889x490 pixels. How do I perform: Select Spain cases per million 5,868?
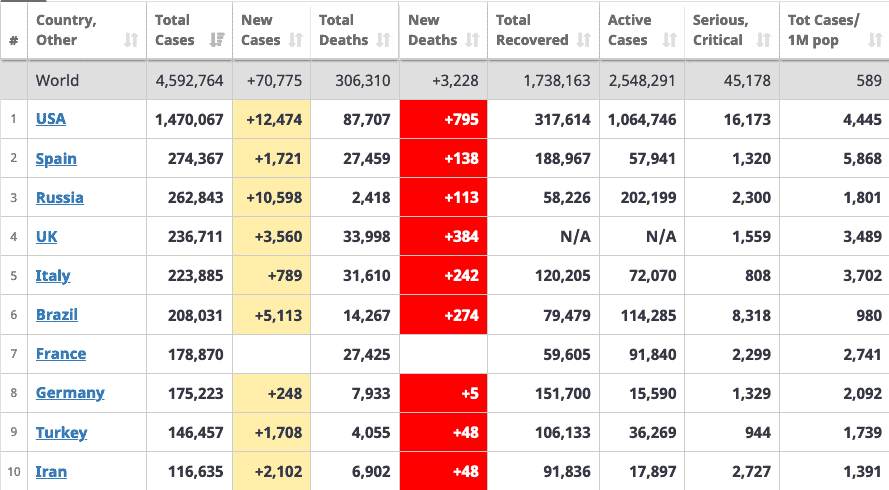tap(862, 159)
